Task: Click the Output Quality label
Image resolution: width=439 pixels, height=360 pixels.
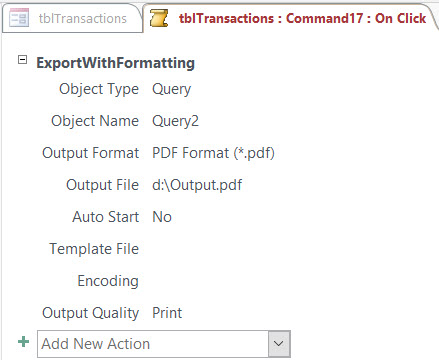Action: (x=90, y=313)
